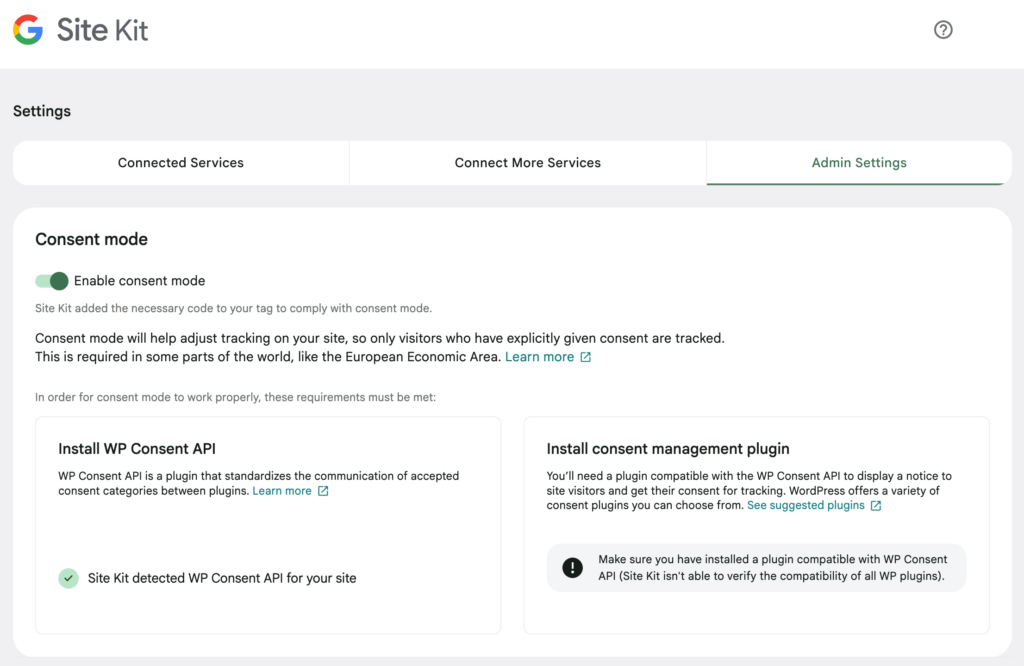
Task: Click external link icon after consent mode Learn more
Action: tap(586, 357)
